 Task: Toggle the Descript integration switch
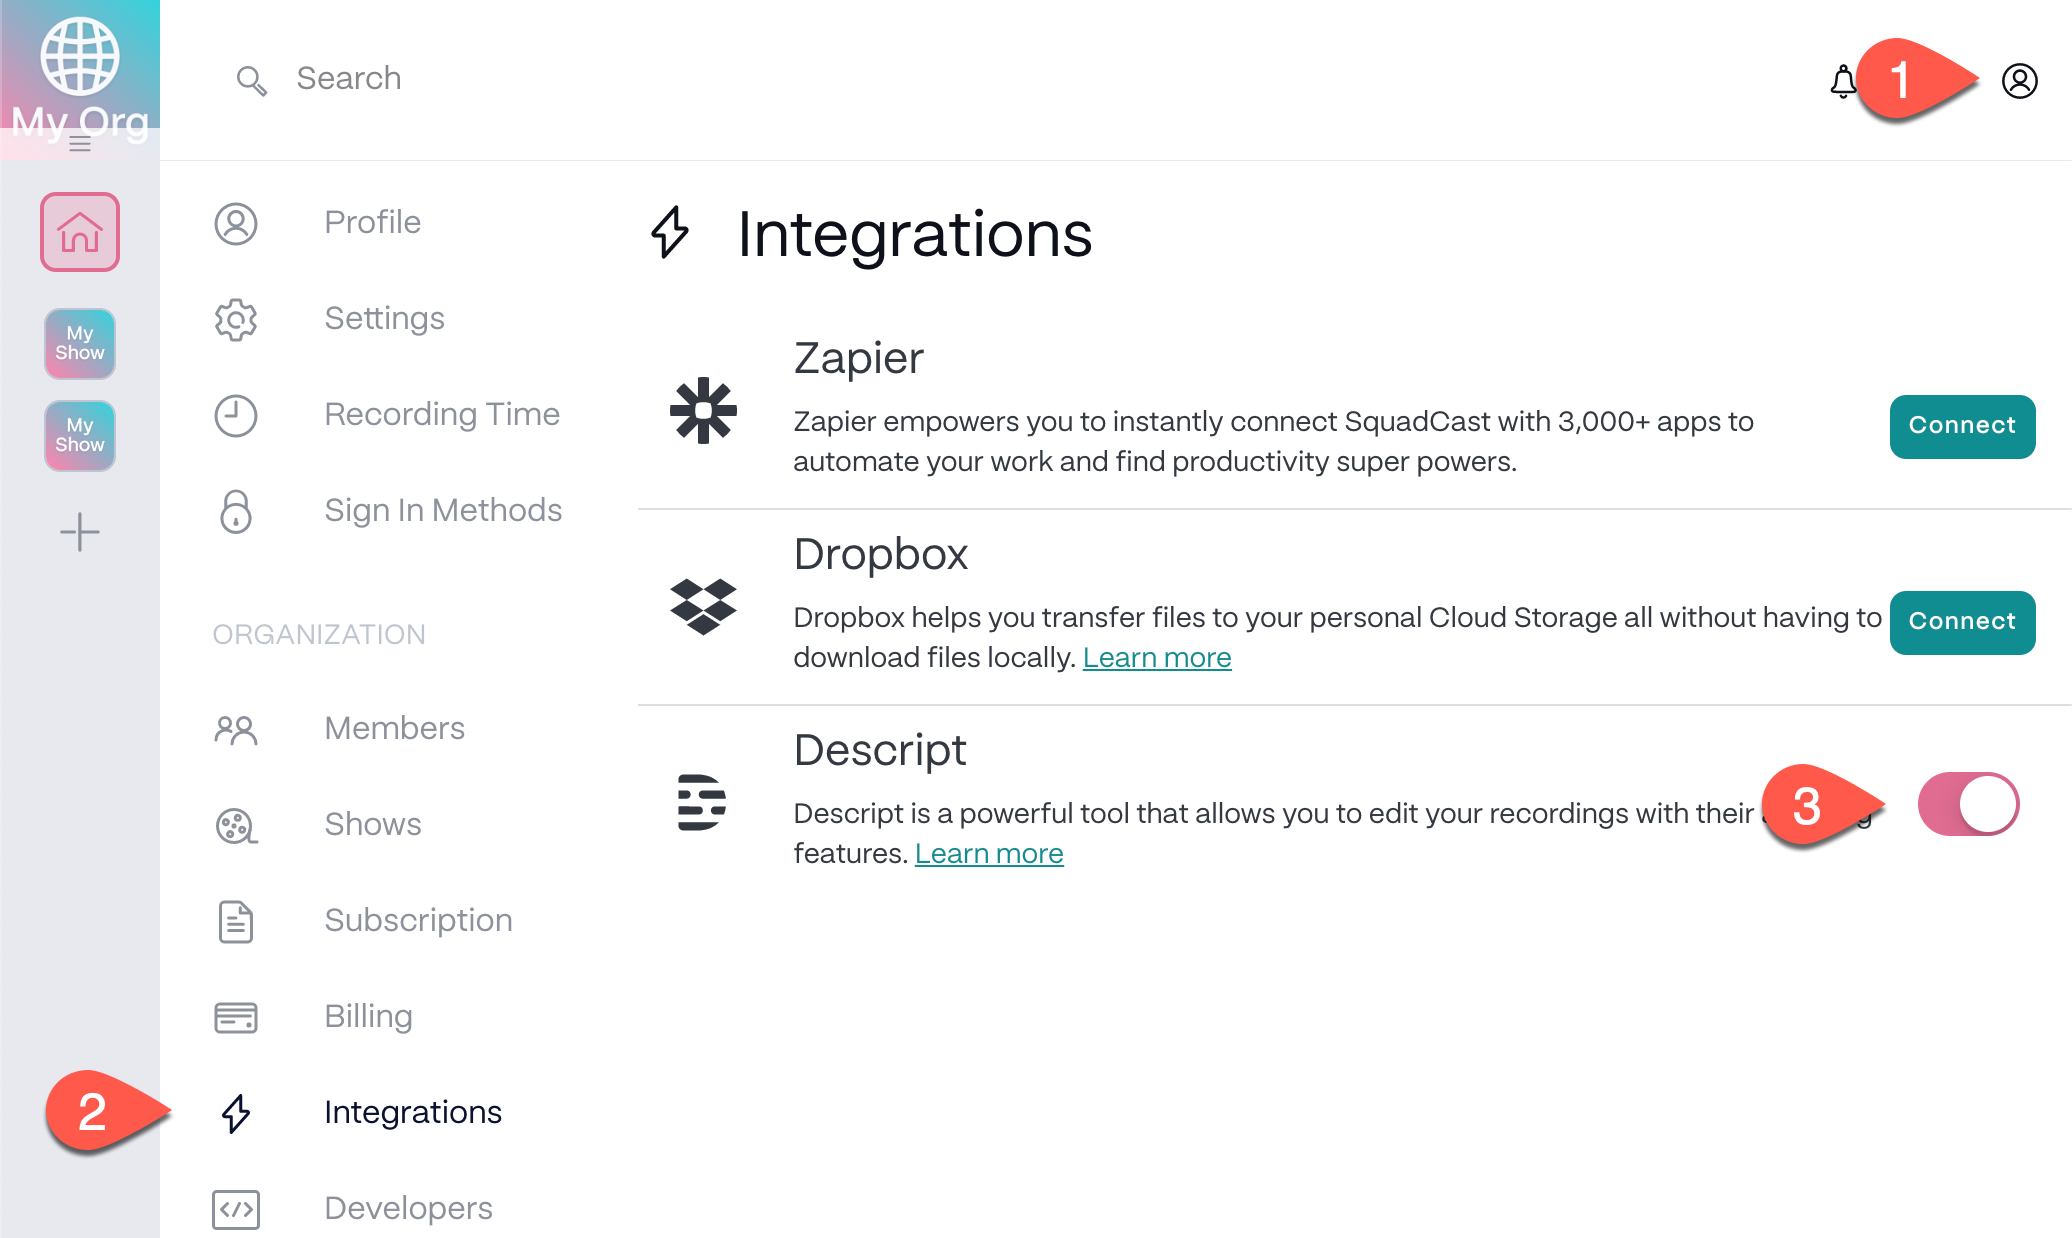tap(1968, 804)
